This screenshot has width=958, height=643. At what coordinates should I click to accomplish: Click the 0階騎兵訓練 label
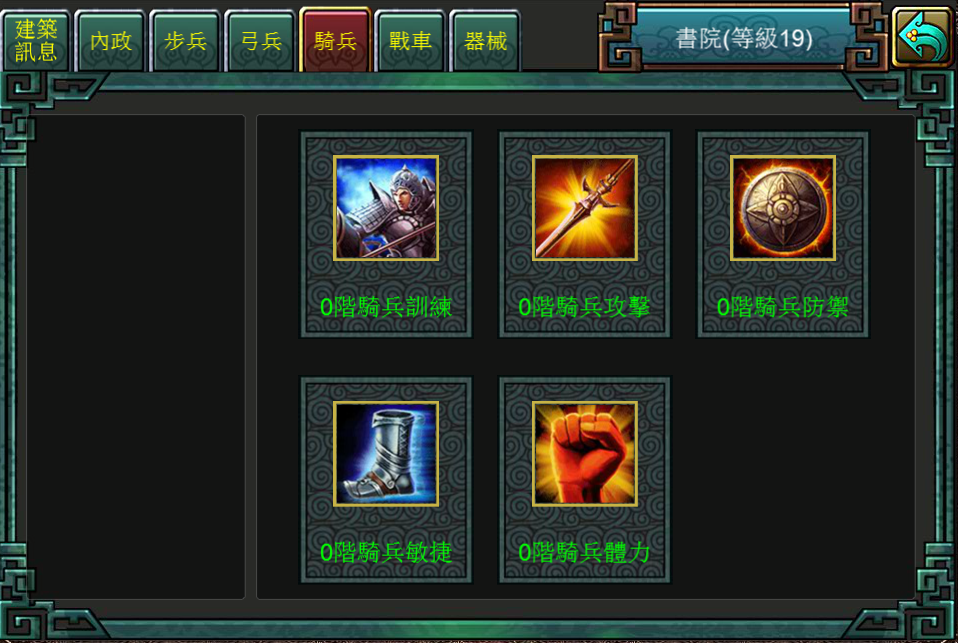coord(386,307)
